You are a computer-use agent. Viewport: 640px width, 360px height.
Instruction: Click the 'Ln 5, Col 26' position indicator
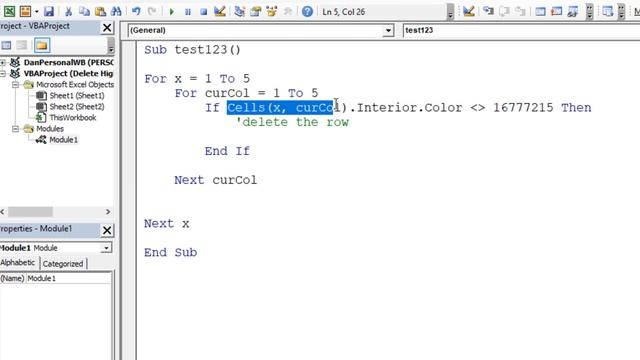pos(344,12)
